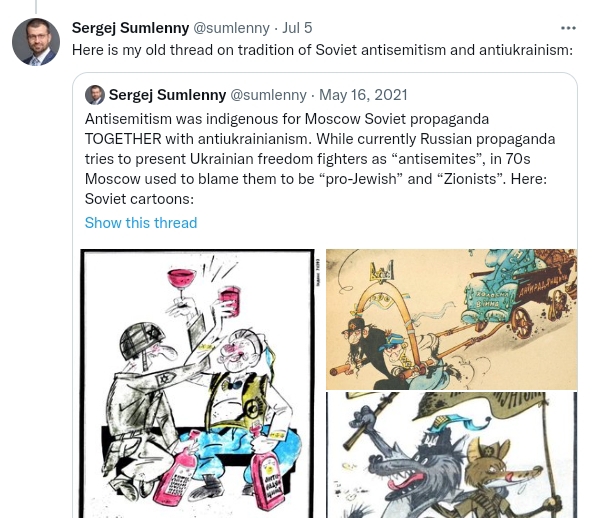Open the three-dot more options menu
The height and width of the screenshot is (518, 592).
click(568, 28)
